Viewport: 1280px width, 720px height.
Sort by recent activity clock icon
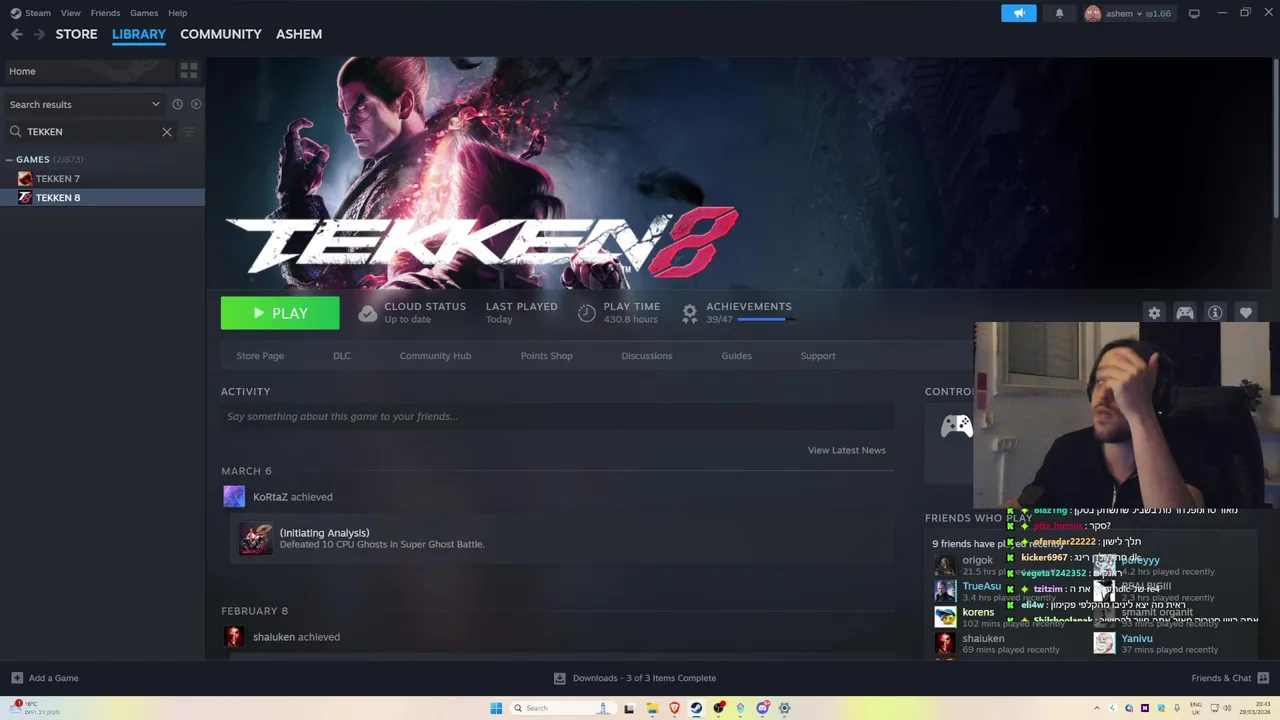tap(177, 104)
